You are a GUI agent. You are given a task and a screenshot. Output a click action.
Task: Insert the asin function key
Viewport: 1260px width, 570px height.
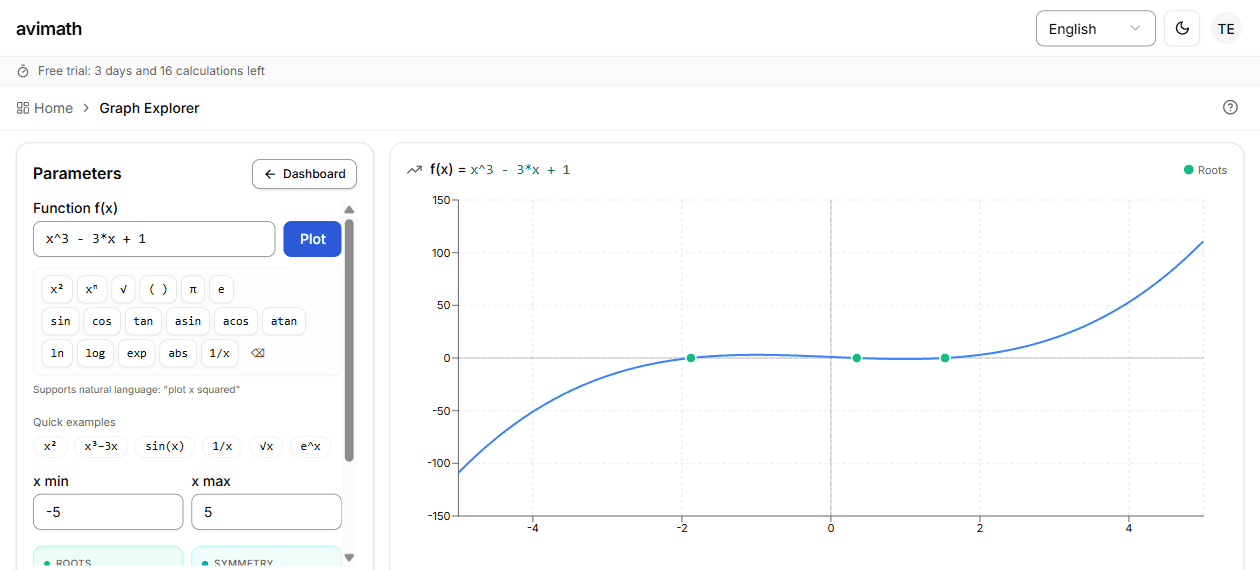(188, 321)
